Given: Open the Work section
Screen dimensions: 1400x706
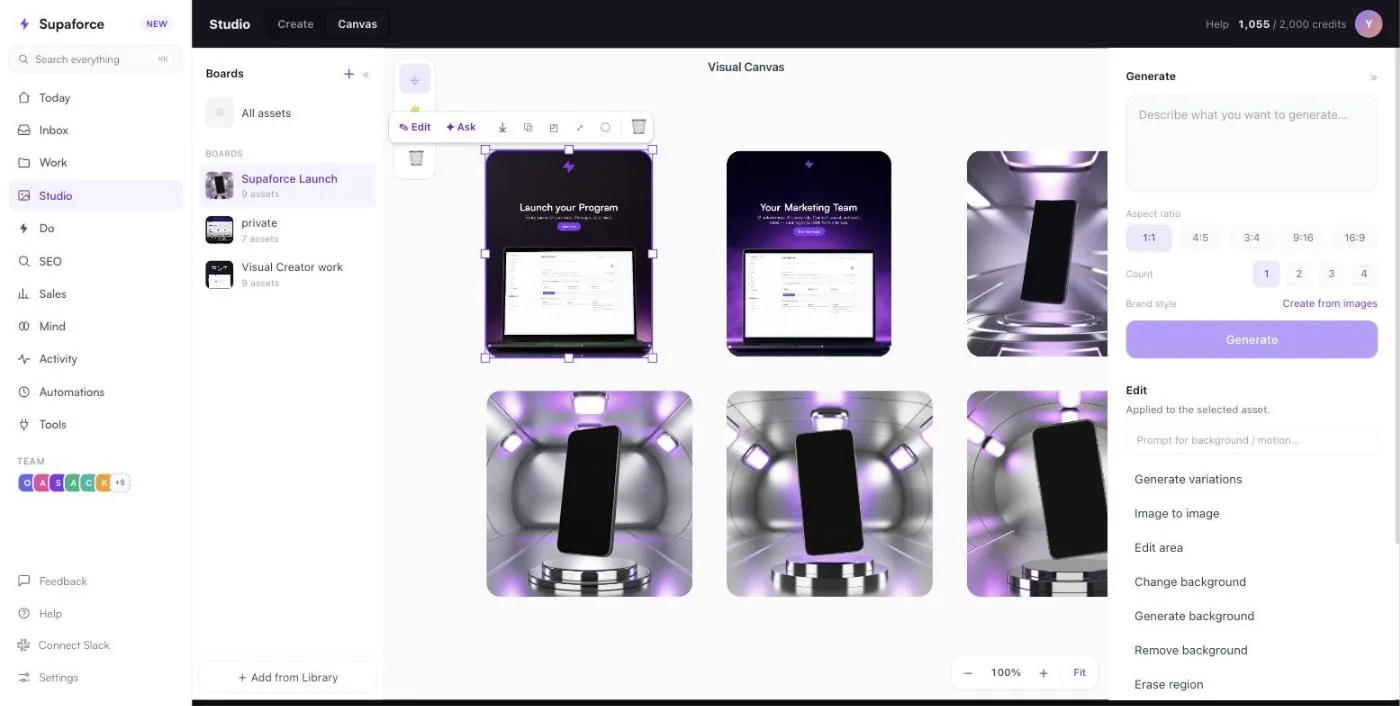Looking at the screenshot, I should 96,163.
